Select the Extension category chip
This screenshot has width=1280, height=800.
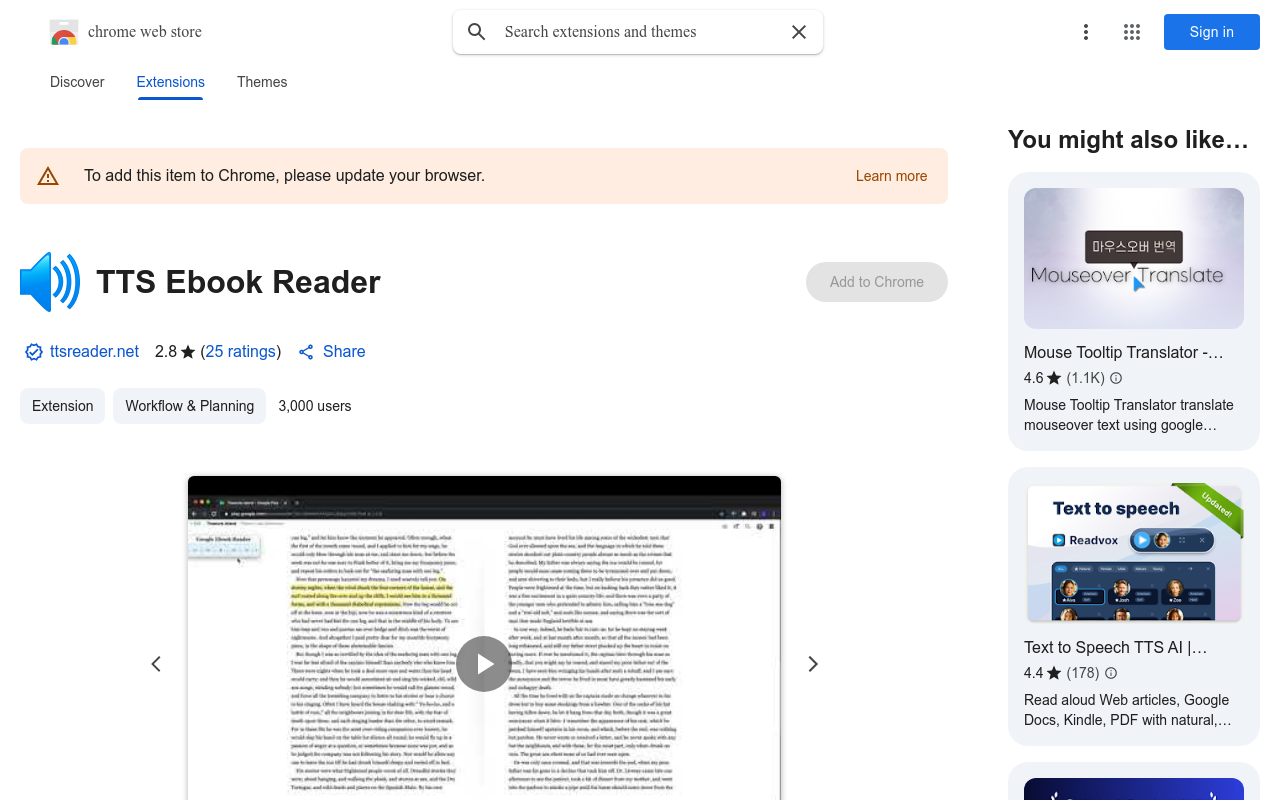(x=63, y=406)
